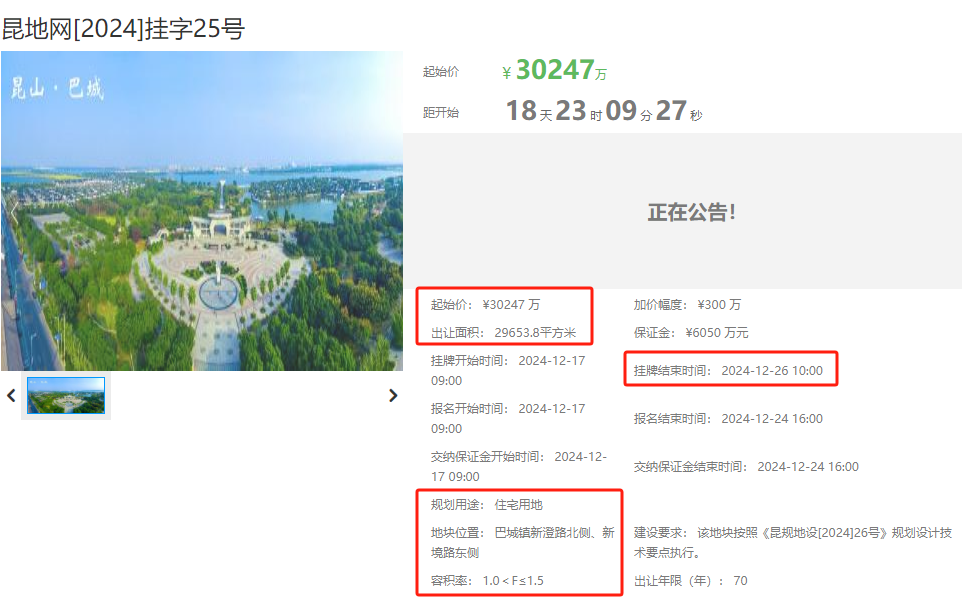Click the 容积率 1.0<F≤1.5 text

[487, 580]
